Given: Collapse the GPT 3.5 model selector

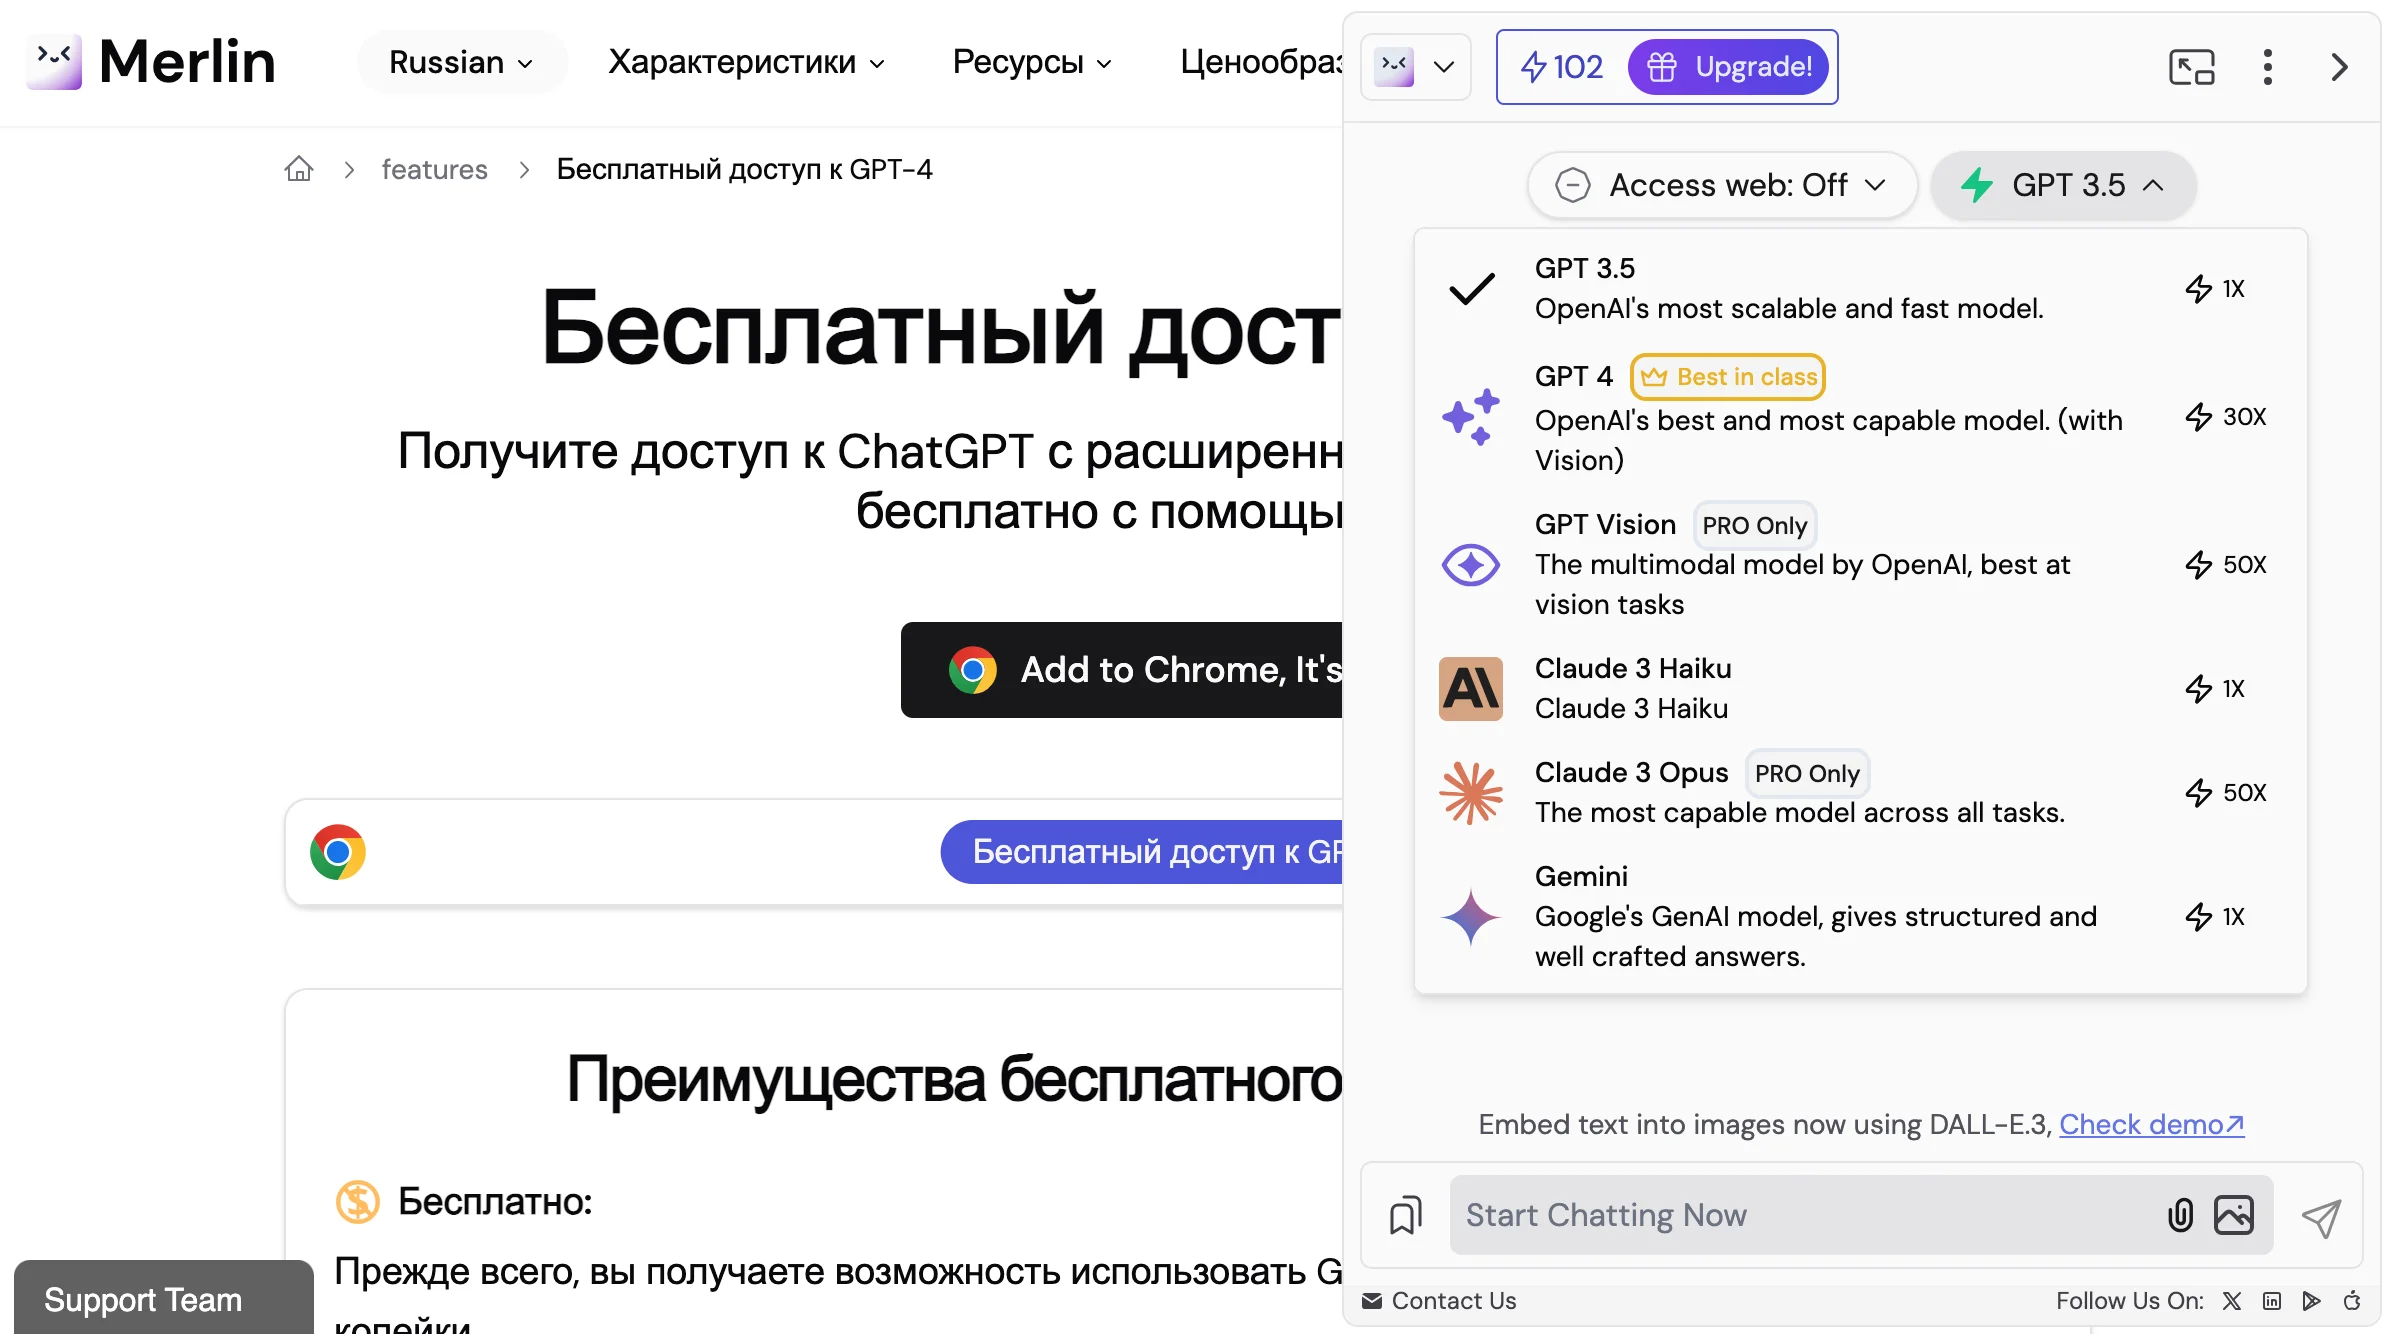Looking at the screenshot, I should (2063, 185).
